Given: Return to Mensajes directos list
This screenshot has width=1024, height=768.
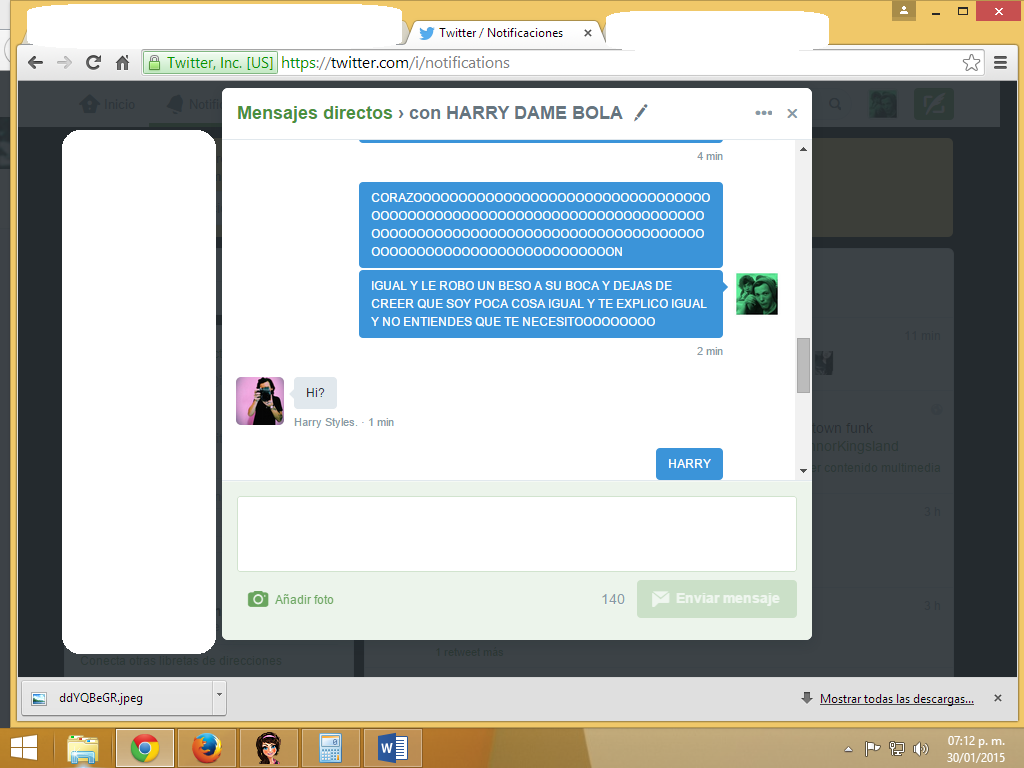Looking at the screenshot, I should click(314, 113).
